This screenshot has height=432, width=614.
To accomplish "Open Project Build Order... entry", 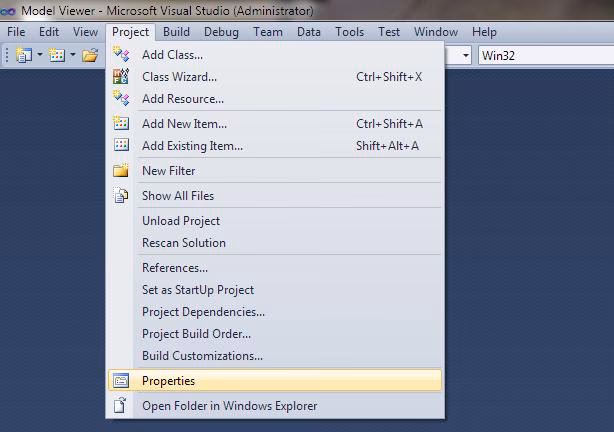I will pos(275,333).
